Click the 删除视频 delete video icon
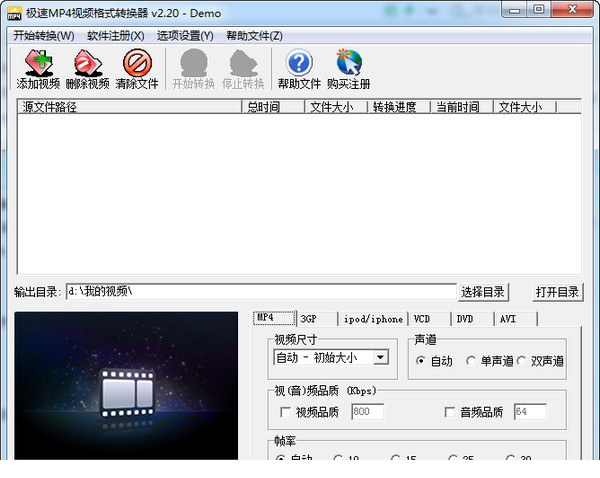 [x=88, y=69]
